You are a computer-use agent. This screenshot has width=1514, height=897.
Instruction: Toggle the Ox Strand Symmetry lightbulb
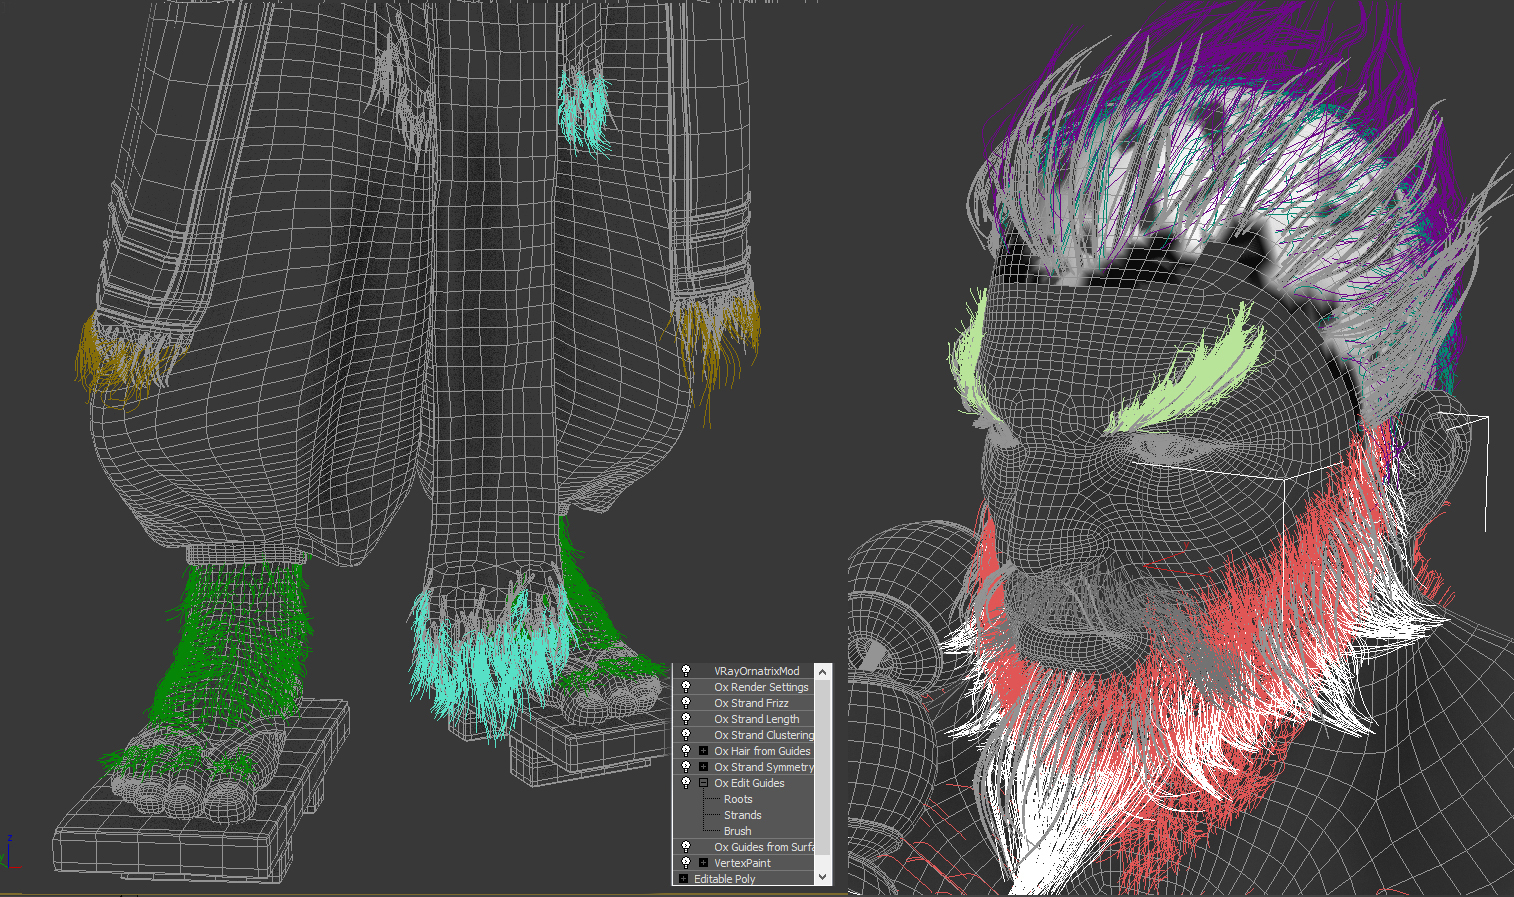pyautogui.click(x=686, y=767)
